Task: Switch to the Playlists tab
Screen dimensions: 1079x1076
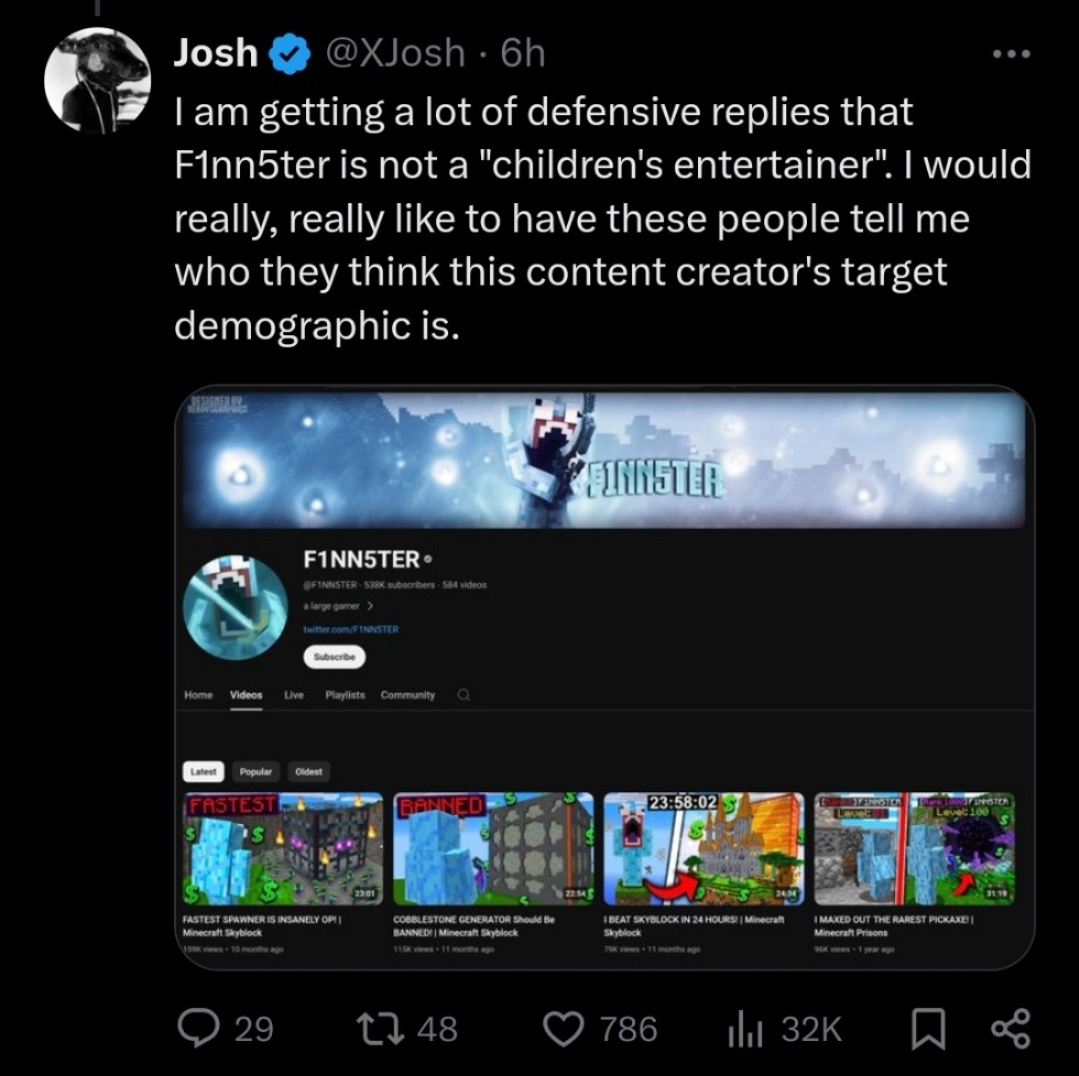Action: pos(345,695)
